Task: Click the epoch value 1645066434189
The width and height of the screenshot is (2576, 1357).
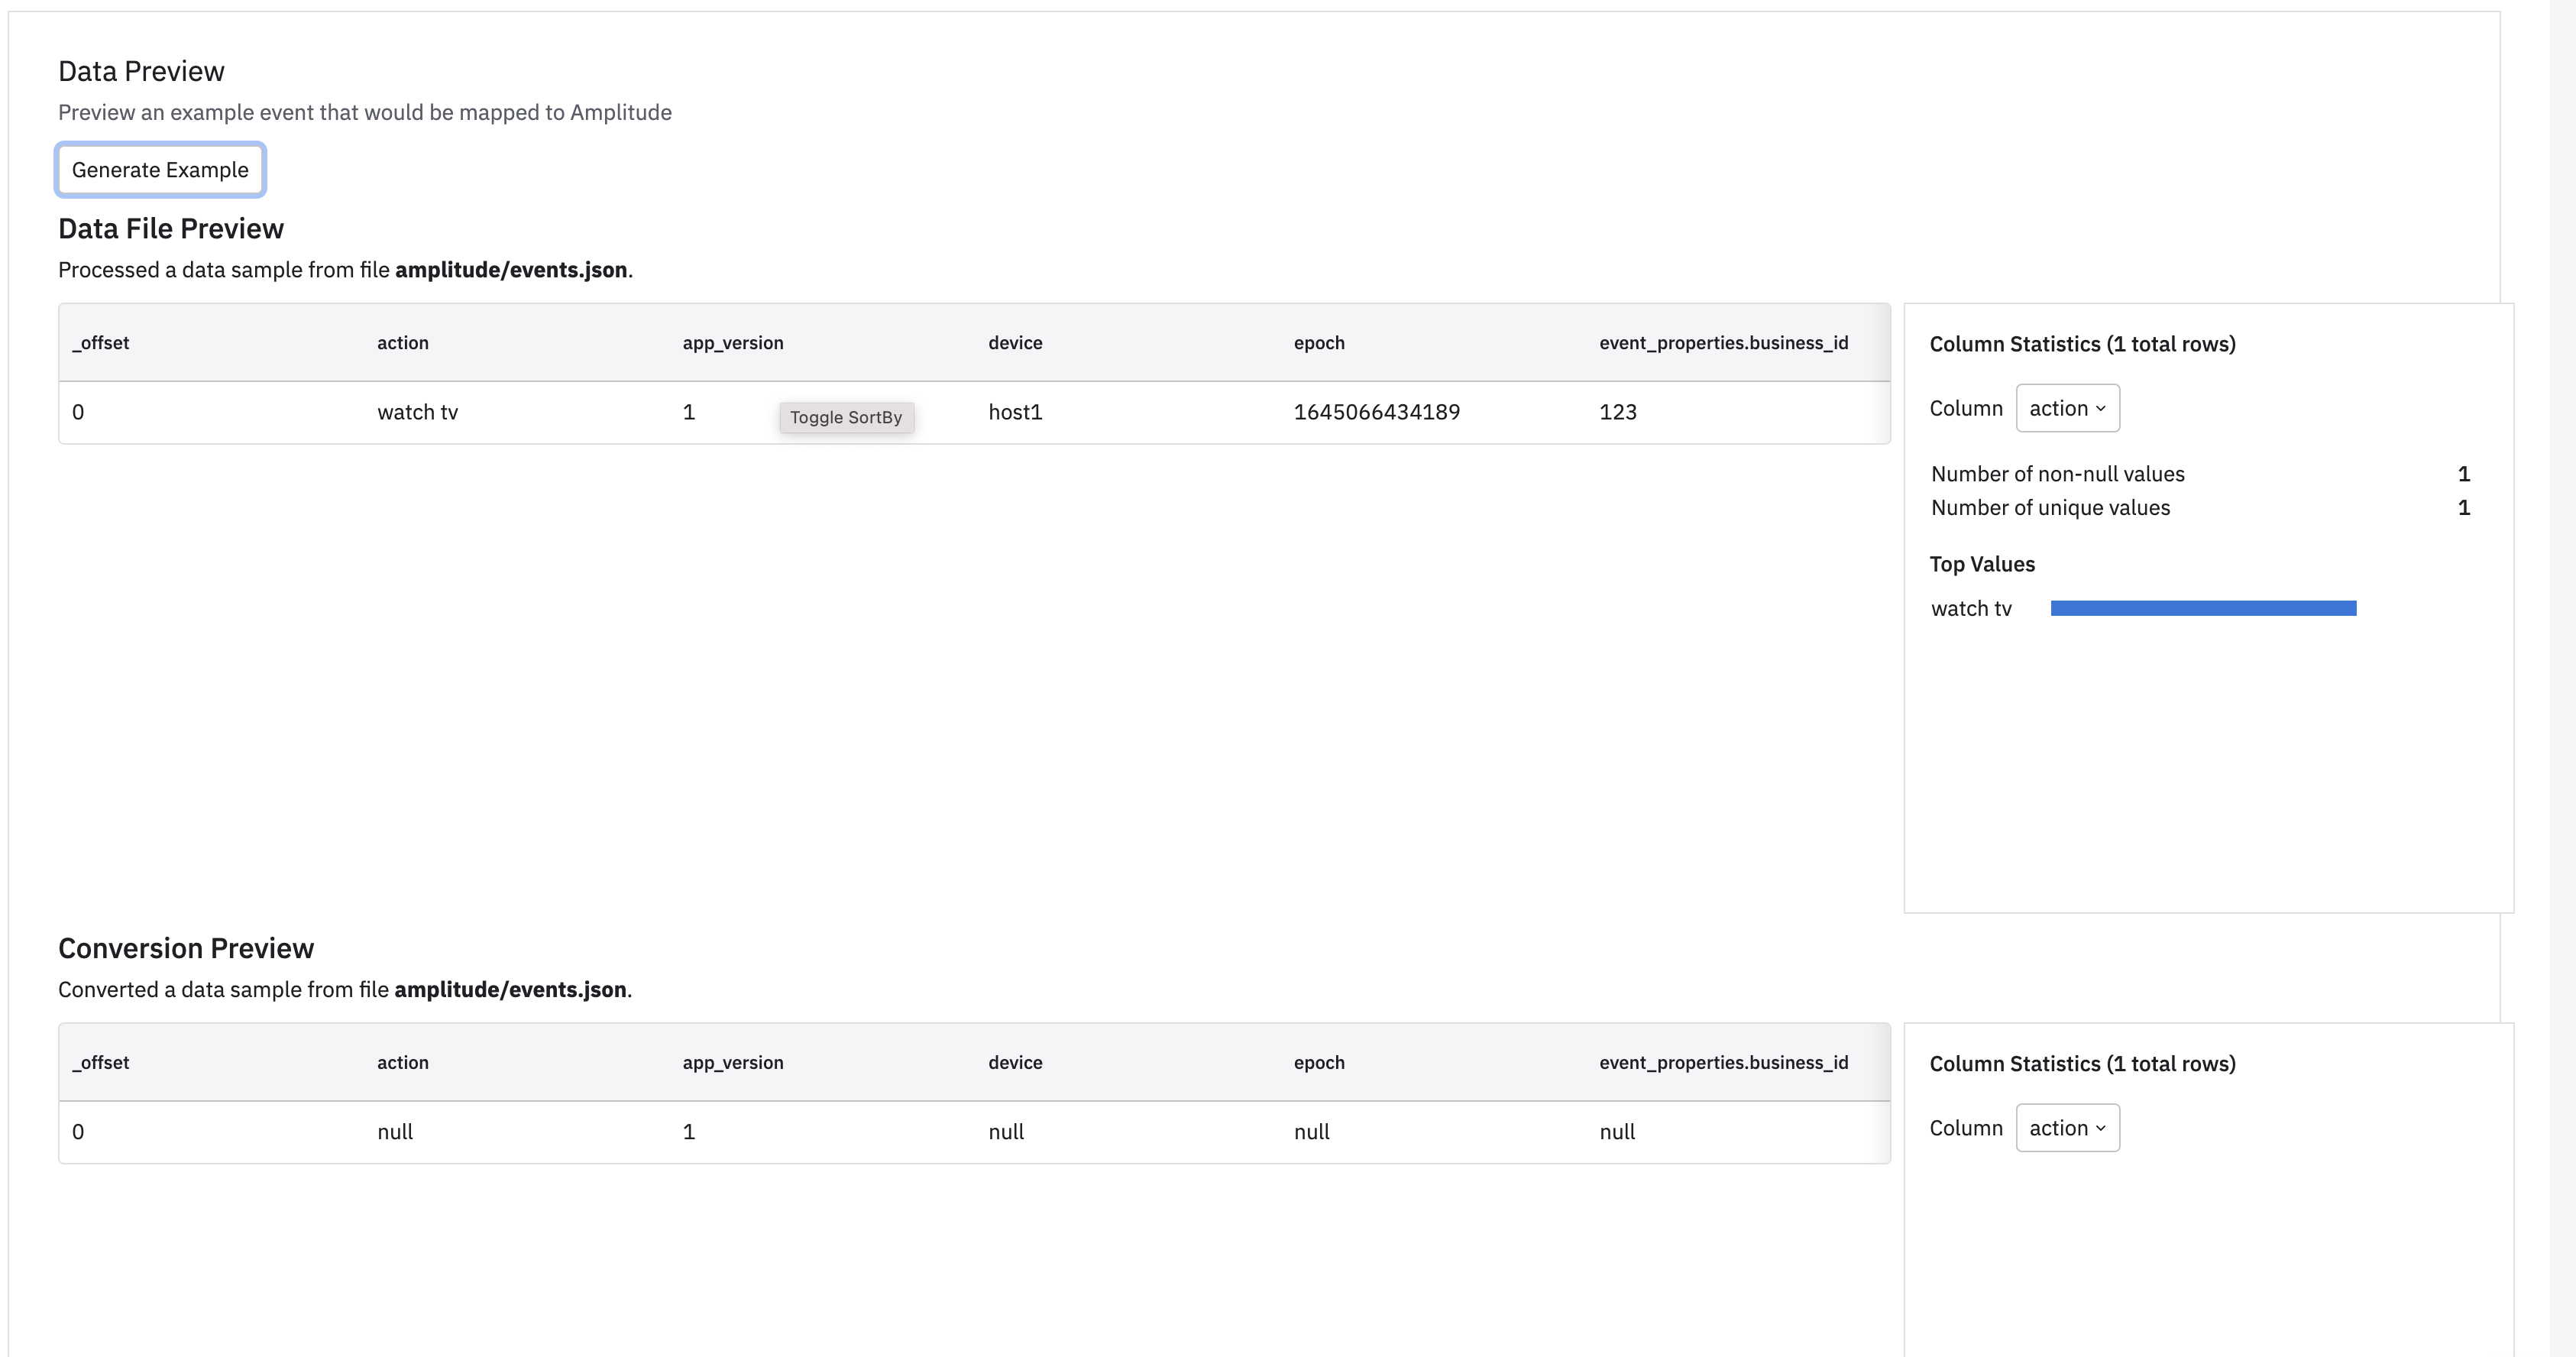Action: coord(1376,412)
